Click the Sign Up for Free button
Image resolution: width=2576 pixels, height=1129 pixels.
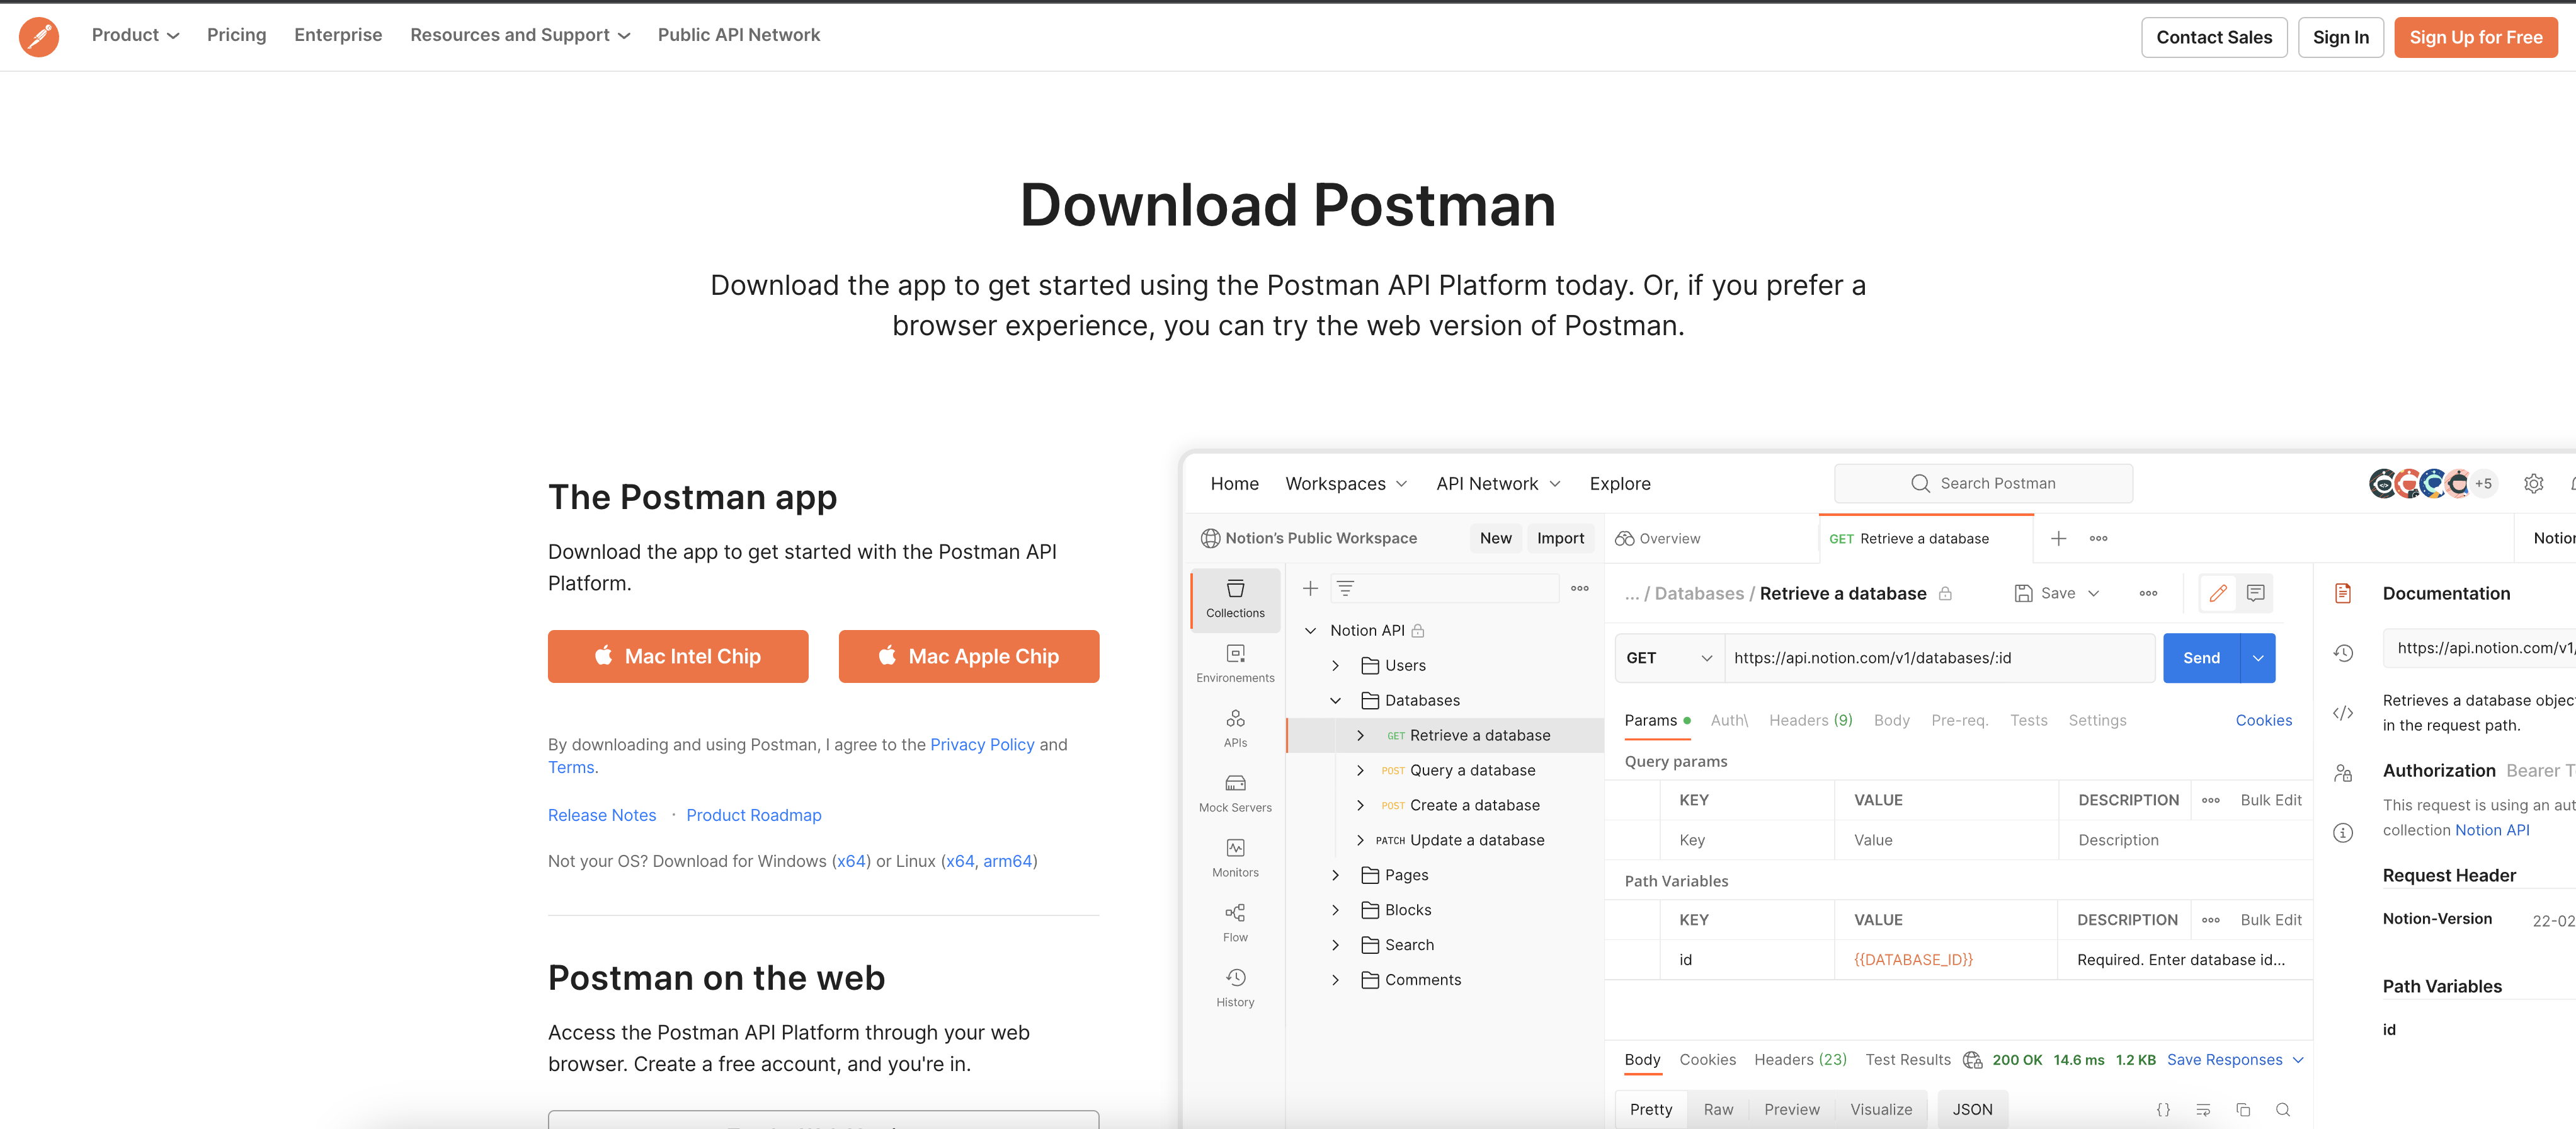2476,38
